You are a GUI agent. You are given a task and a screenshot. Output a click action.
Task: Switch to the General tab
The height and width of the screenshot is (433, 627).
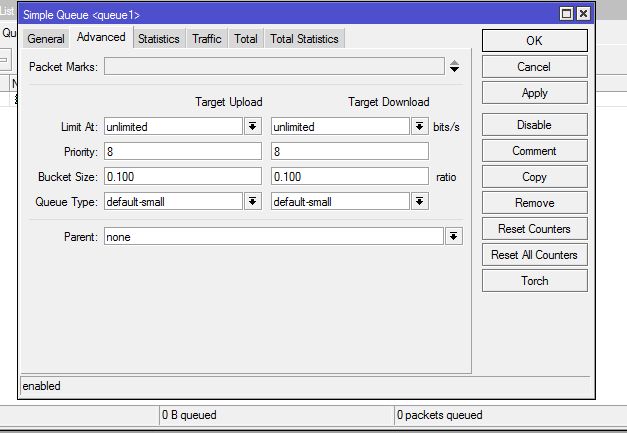(x=46, y=39)
